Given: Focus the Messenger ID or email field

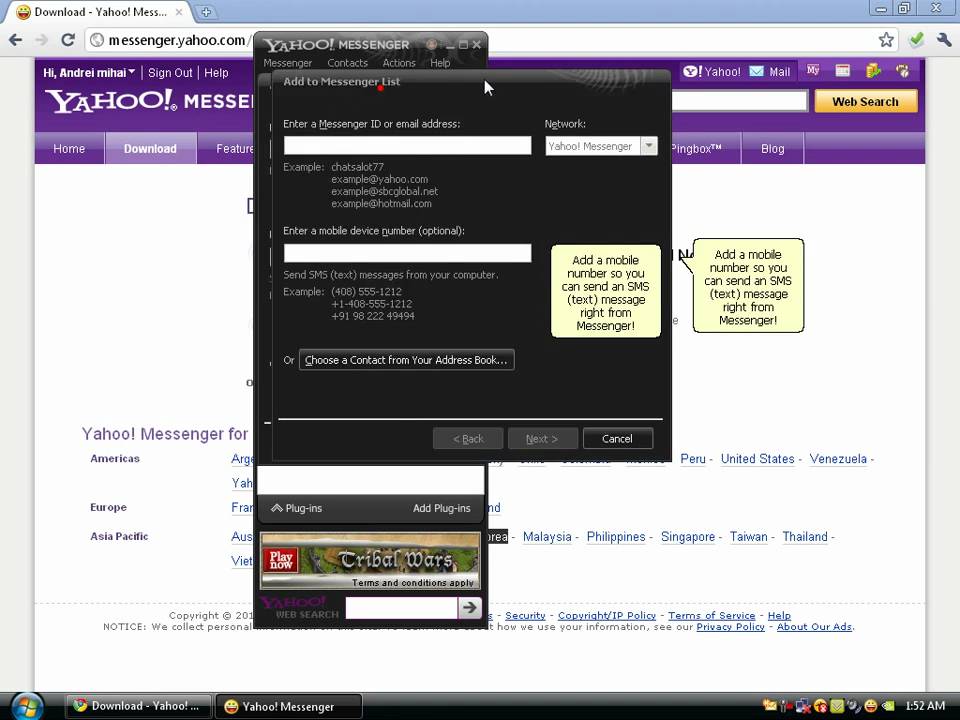Looking at the screenshot, I should point(407,146).
